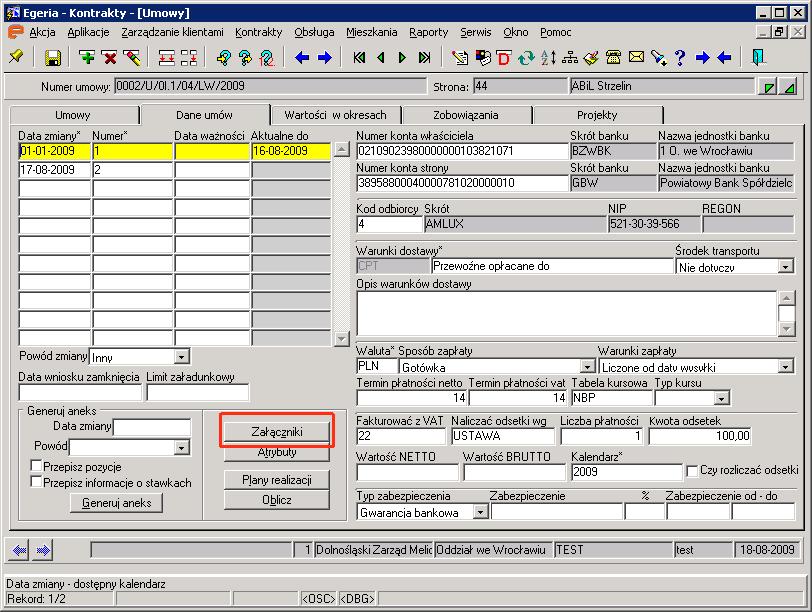Expand the Powód zmiany dropdown

pyautogui.click(x=181, y=357)
